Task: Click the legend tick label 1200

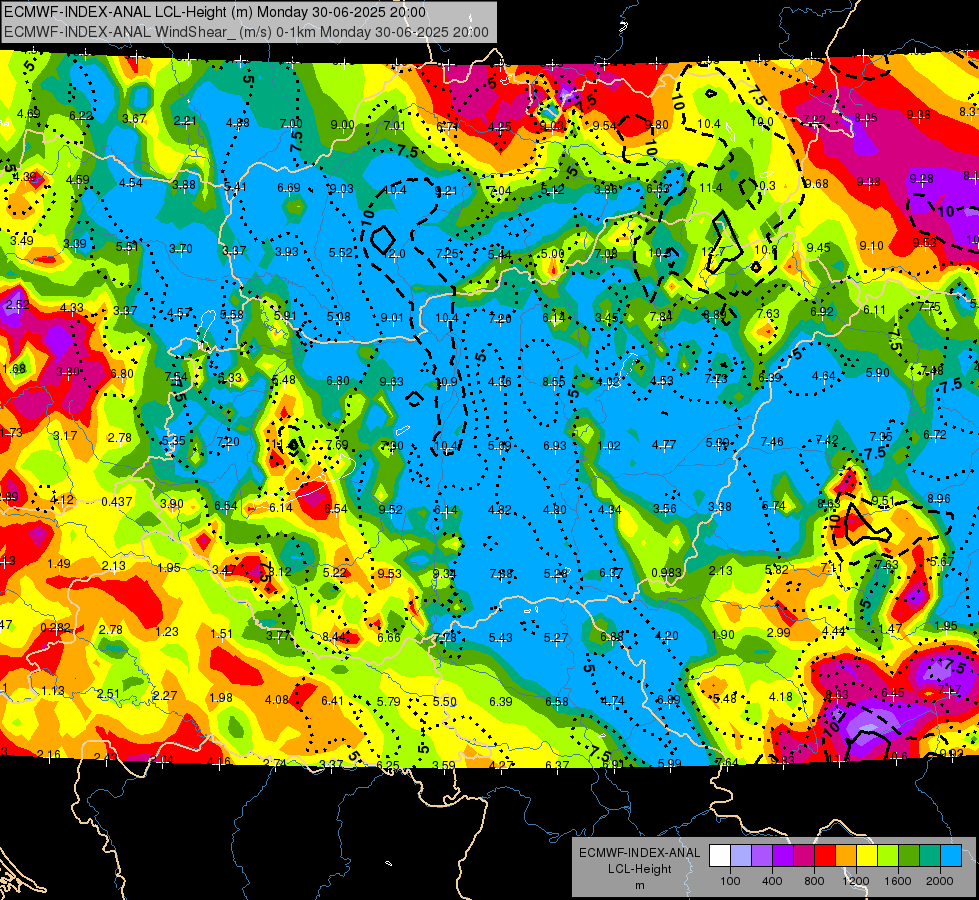Action: [x=856, y=881]
